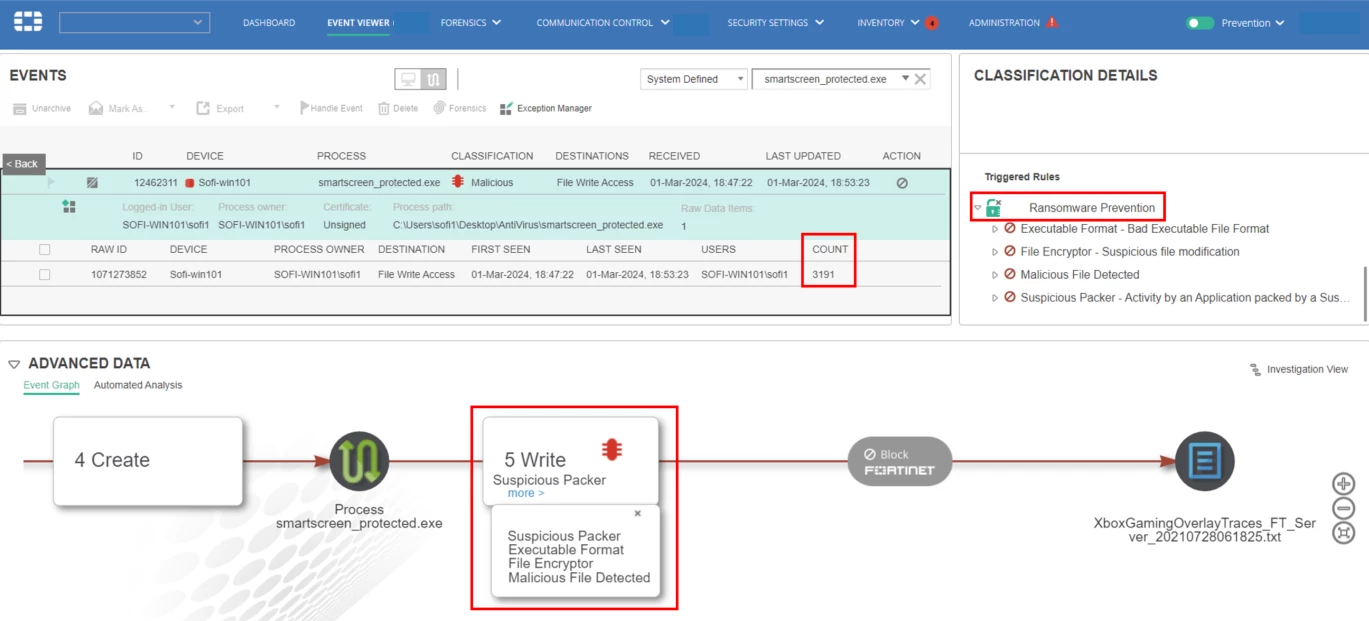Image resolution: width=1369 pixels, height=621 pixels.
Task: Collapse the Ransomware Prevention rule group
Action: 978,208
